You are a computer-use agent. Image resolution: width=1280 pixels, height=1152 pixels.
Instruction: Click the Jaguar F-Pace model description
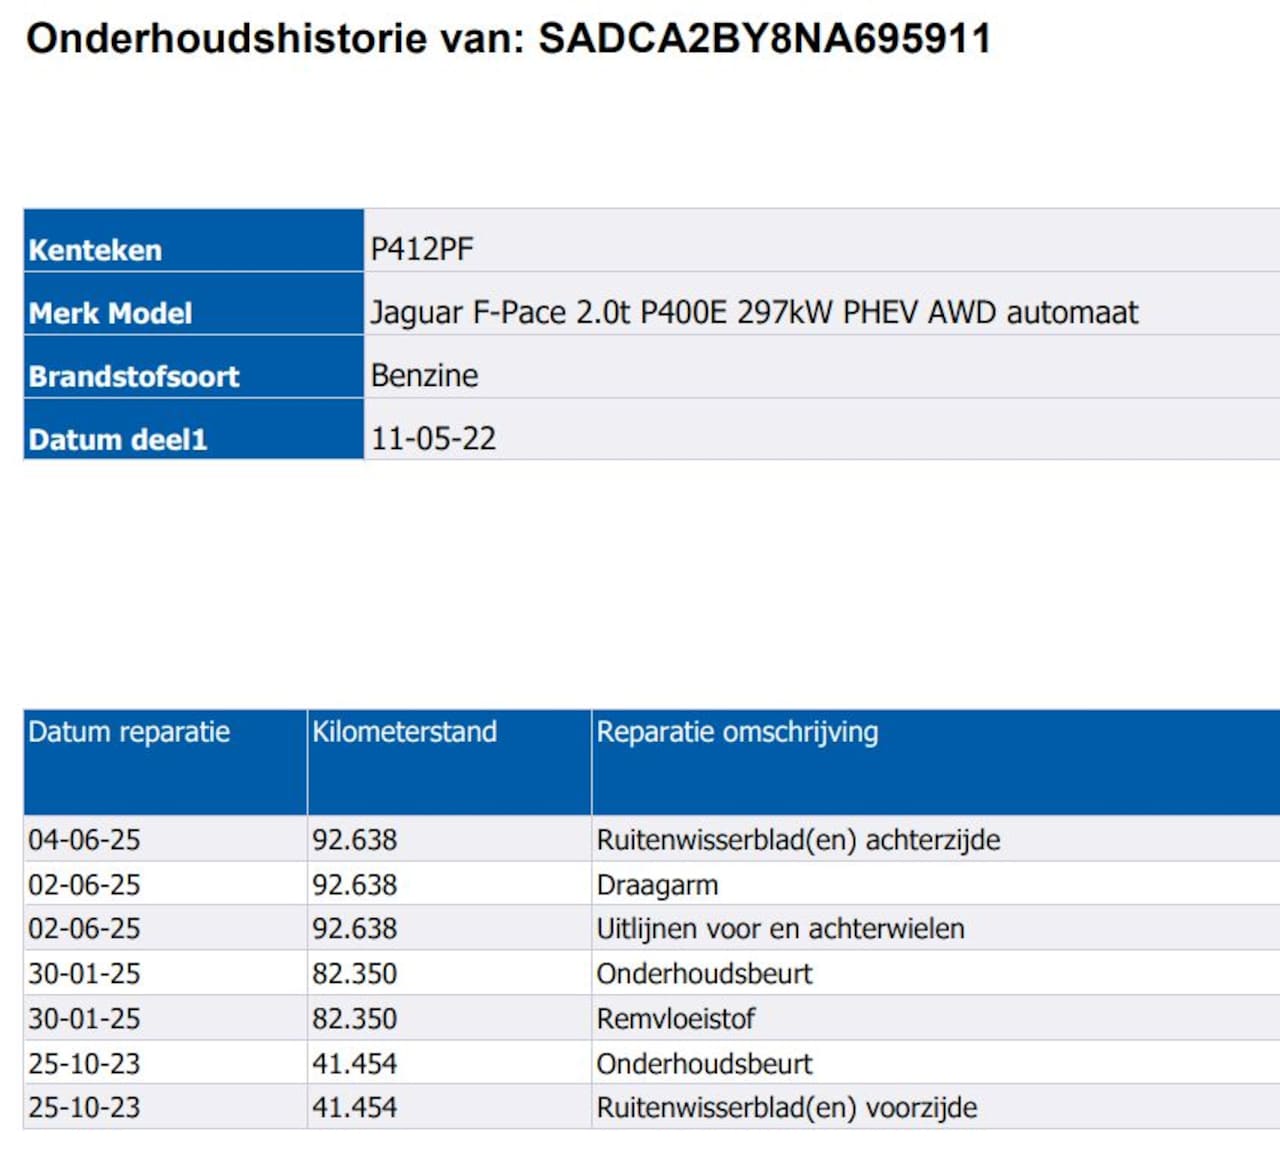pyautogui.click(x=754, y=313)
